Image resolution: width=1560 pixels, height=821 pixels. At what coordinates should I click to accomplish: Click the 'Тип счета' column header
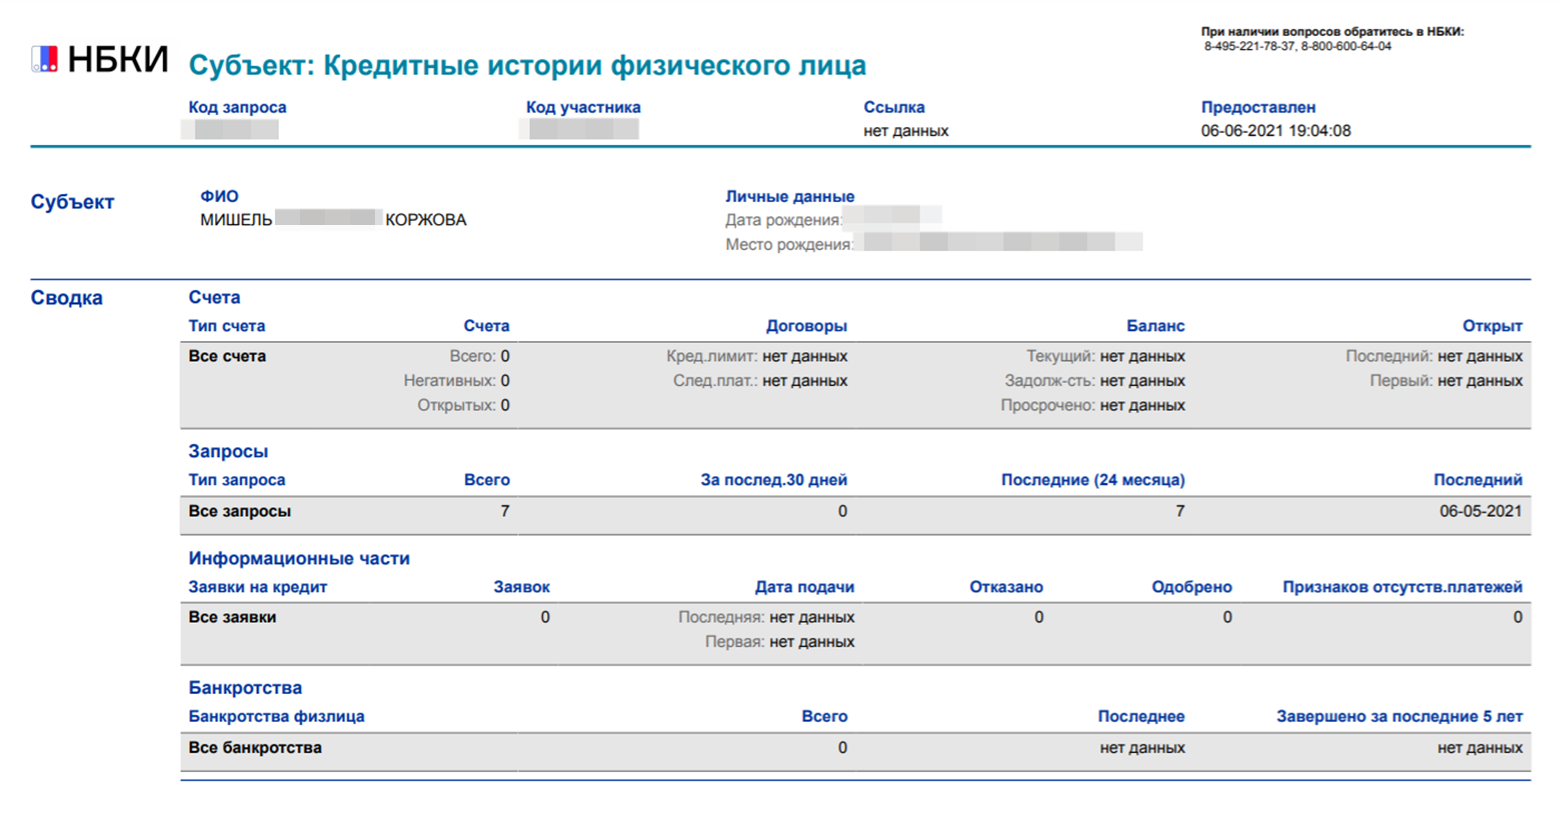(227, 326)
